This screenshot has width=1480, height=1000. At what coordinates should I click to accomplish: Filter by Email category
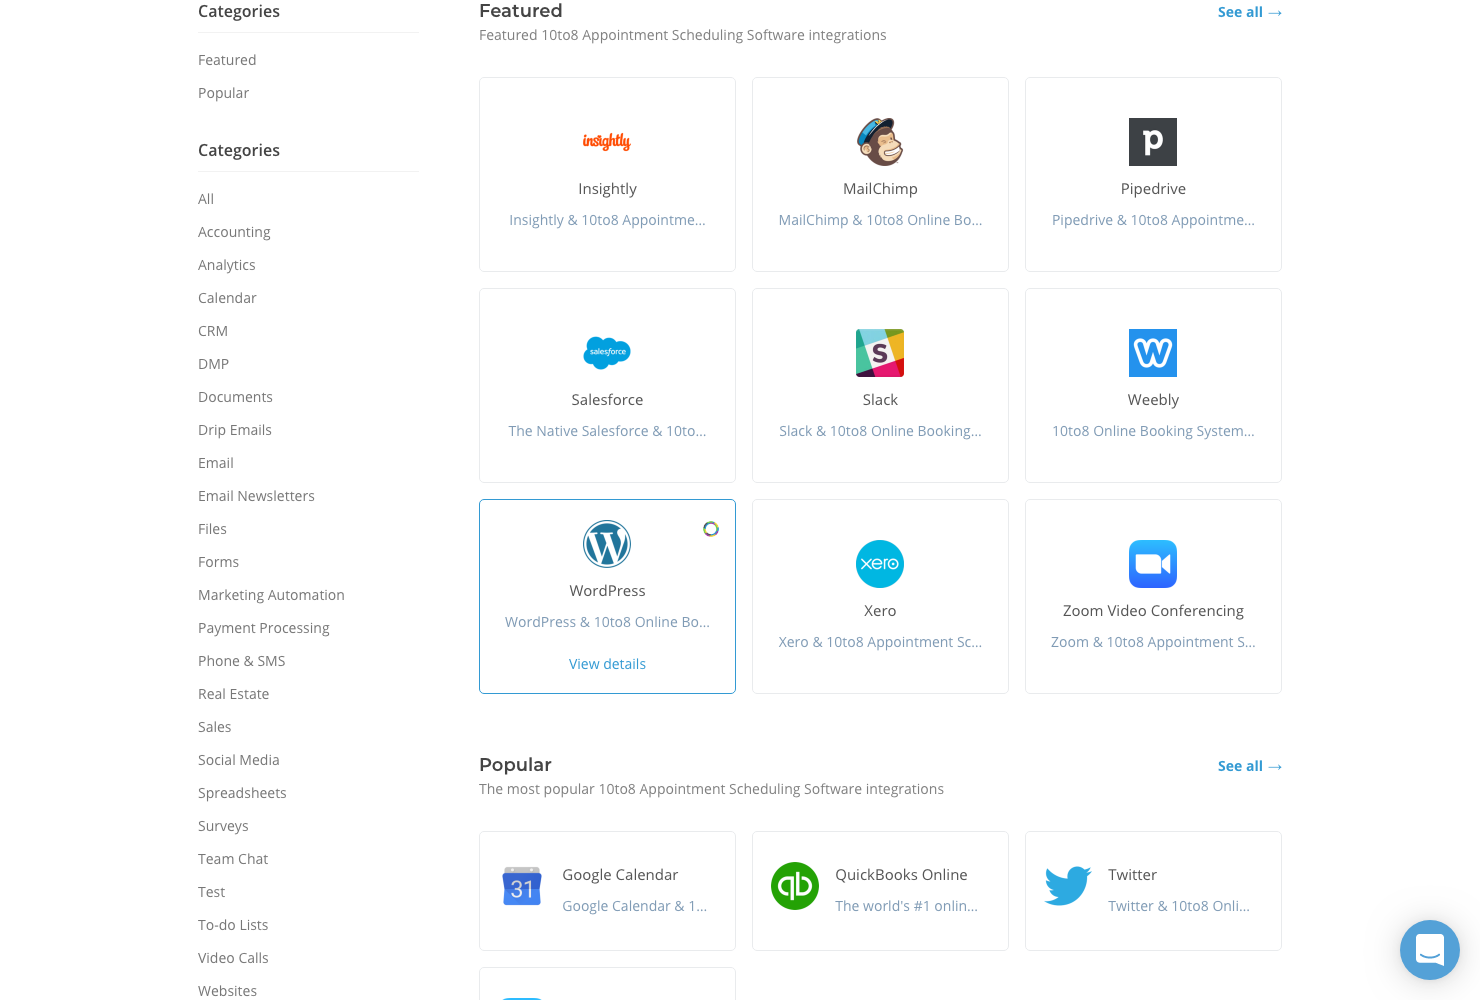[x=216, y=463]
